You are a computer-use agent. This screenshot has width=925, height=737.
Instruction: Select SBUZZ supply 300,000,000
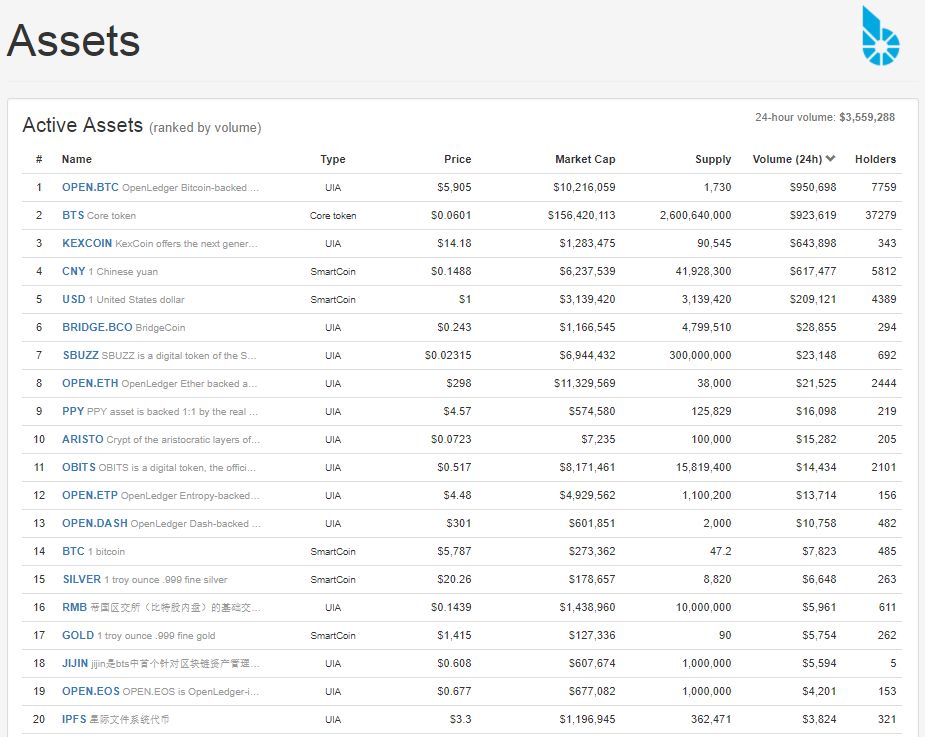coord(700,356)
